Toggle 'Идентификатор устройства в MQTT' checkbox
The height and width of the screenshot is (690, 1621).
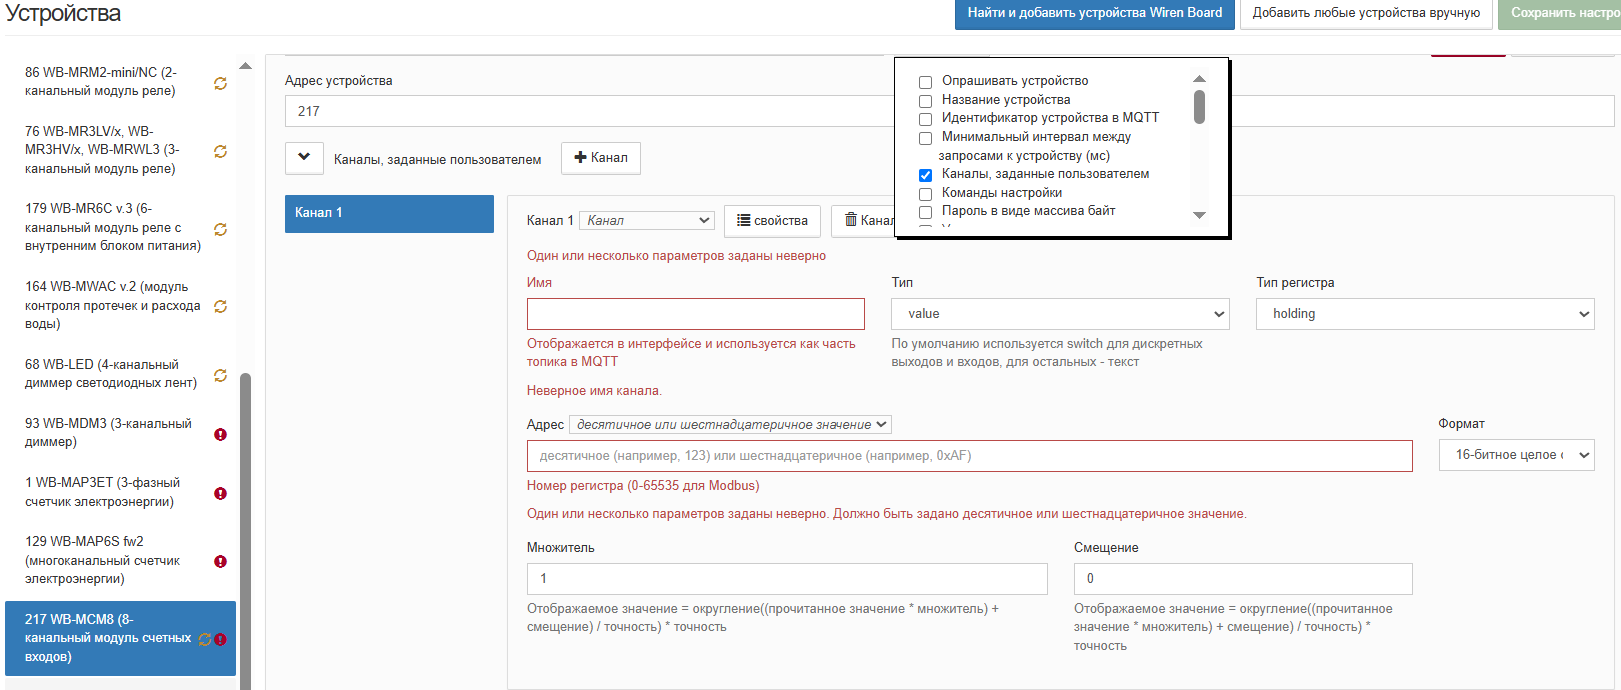925,119
